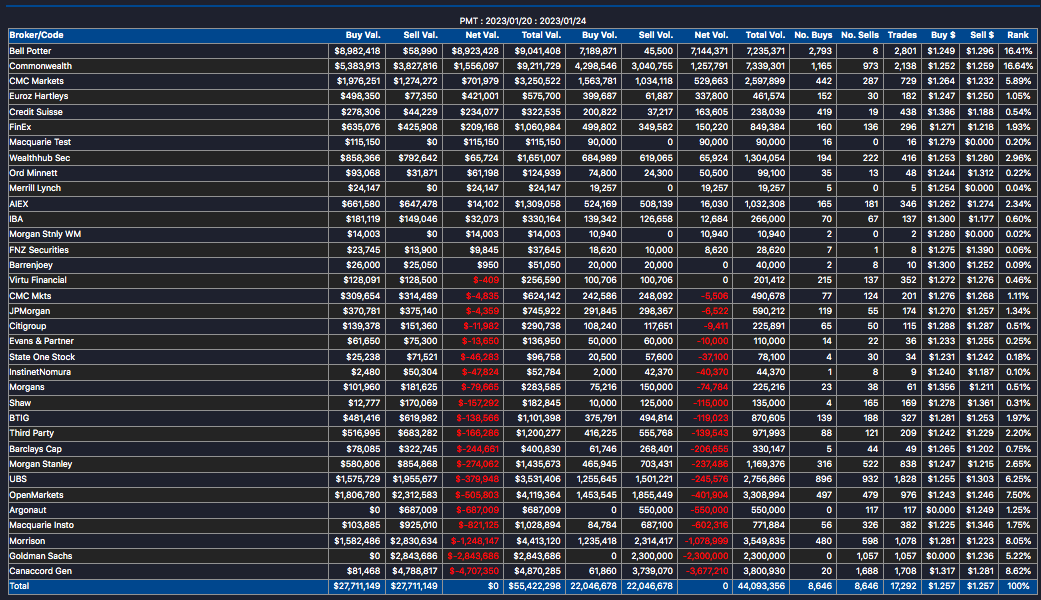Select the CMC Markets broker name

click(37, 81)
